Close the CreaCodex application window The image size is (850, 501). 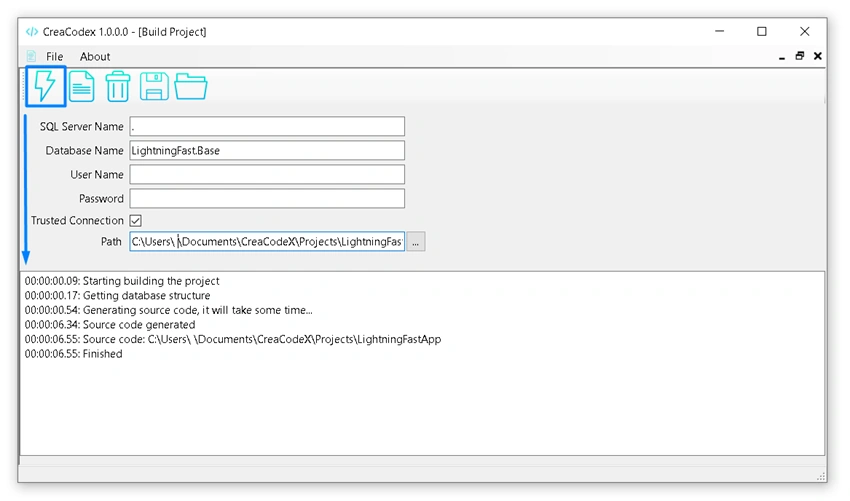pos(804,31)
